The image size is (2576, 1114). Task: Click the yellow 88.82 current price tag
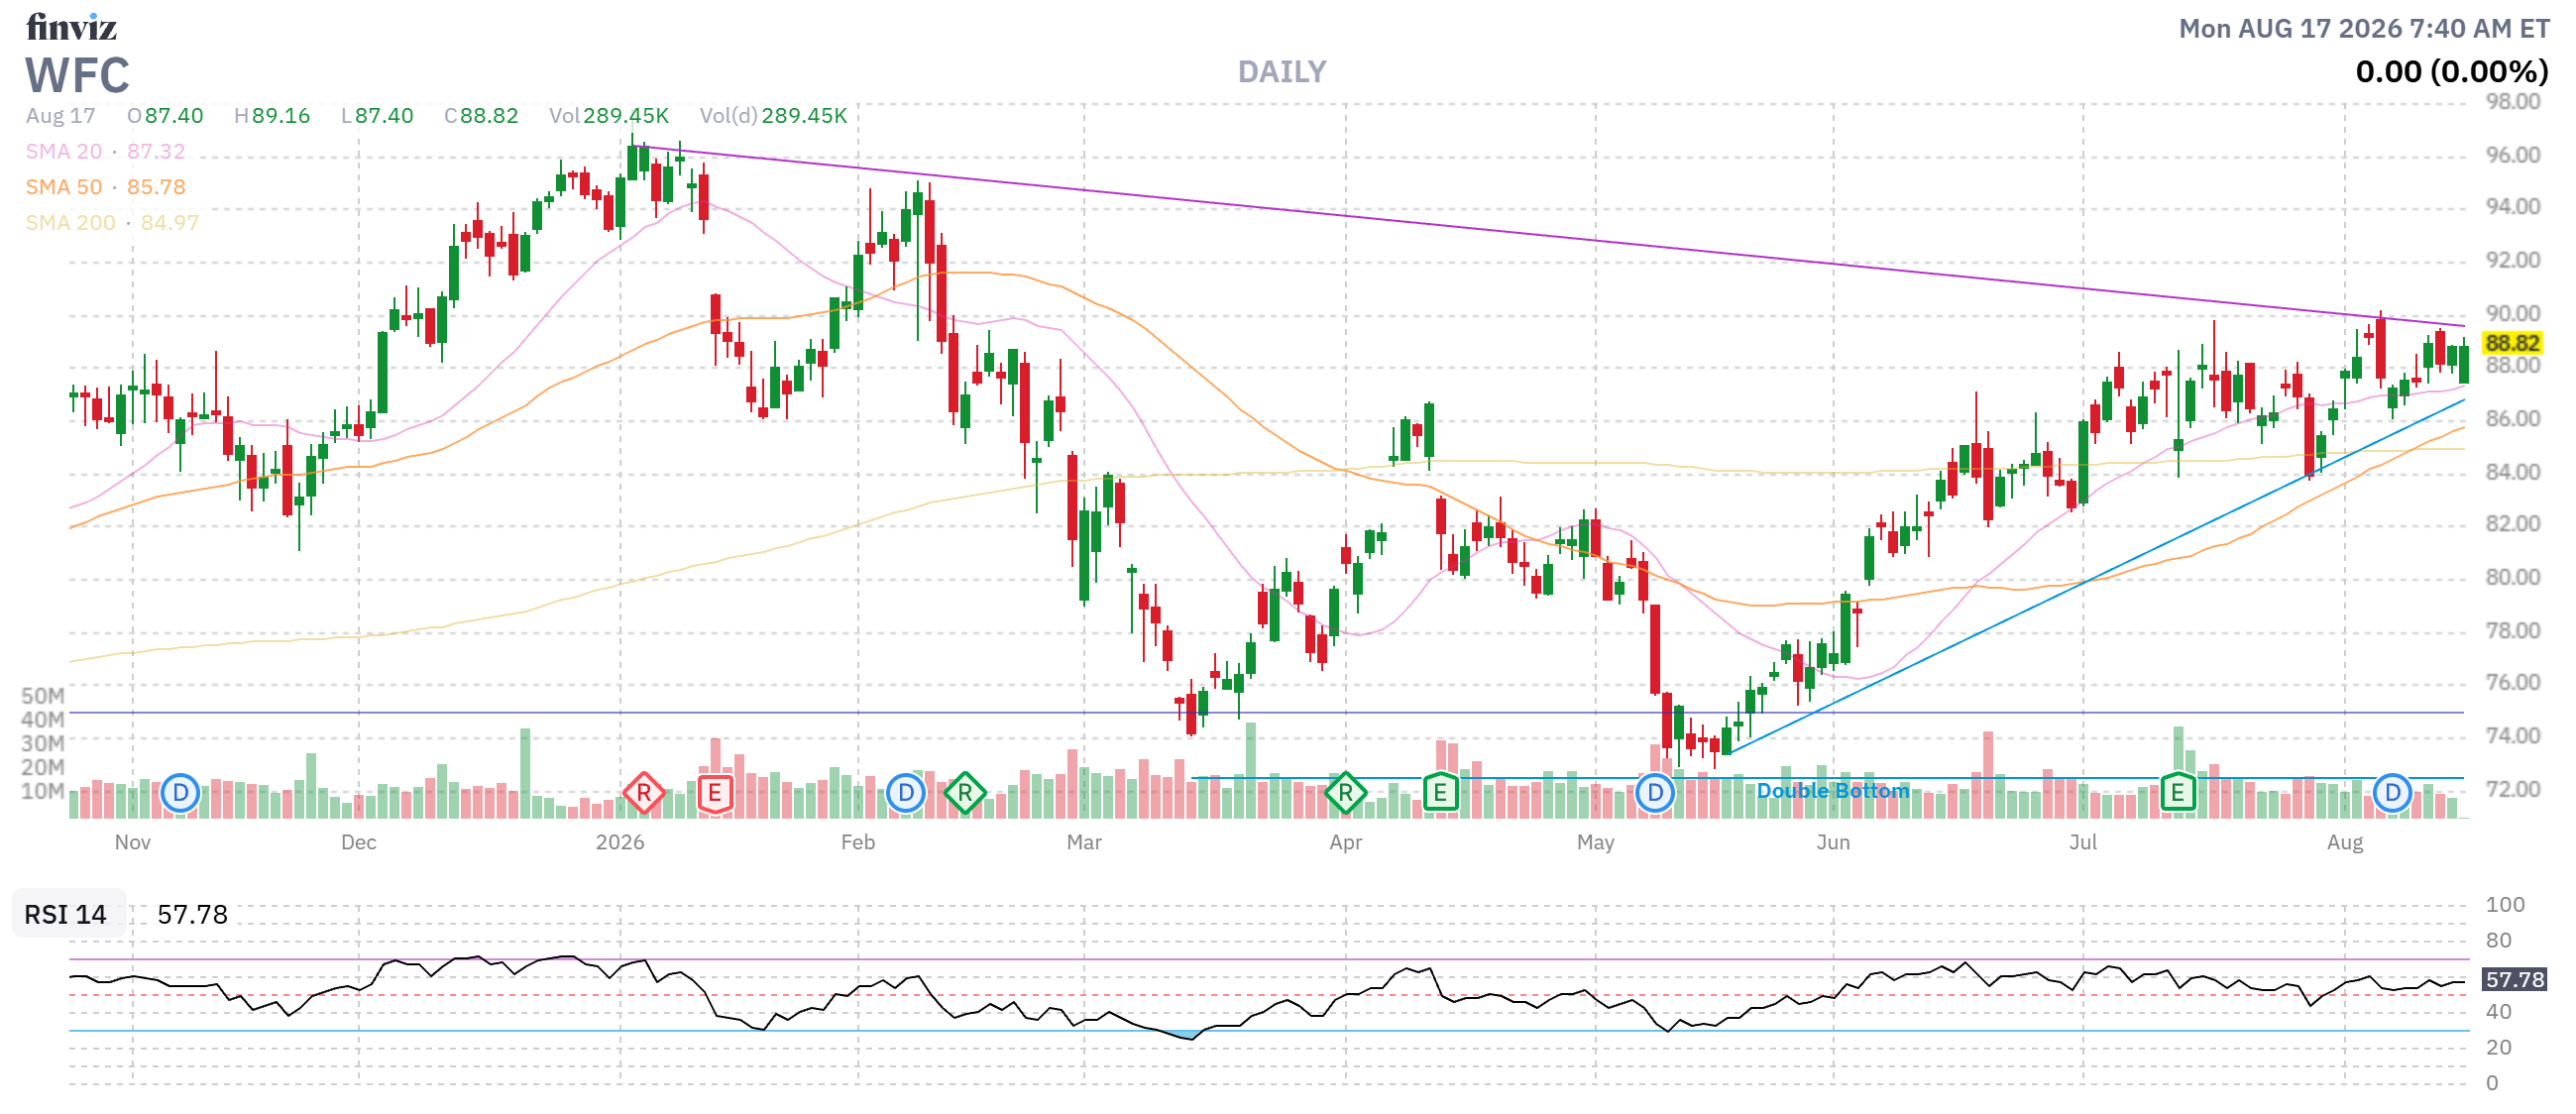(x=2512, y=343)
